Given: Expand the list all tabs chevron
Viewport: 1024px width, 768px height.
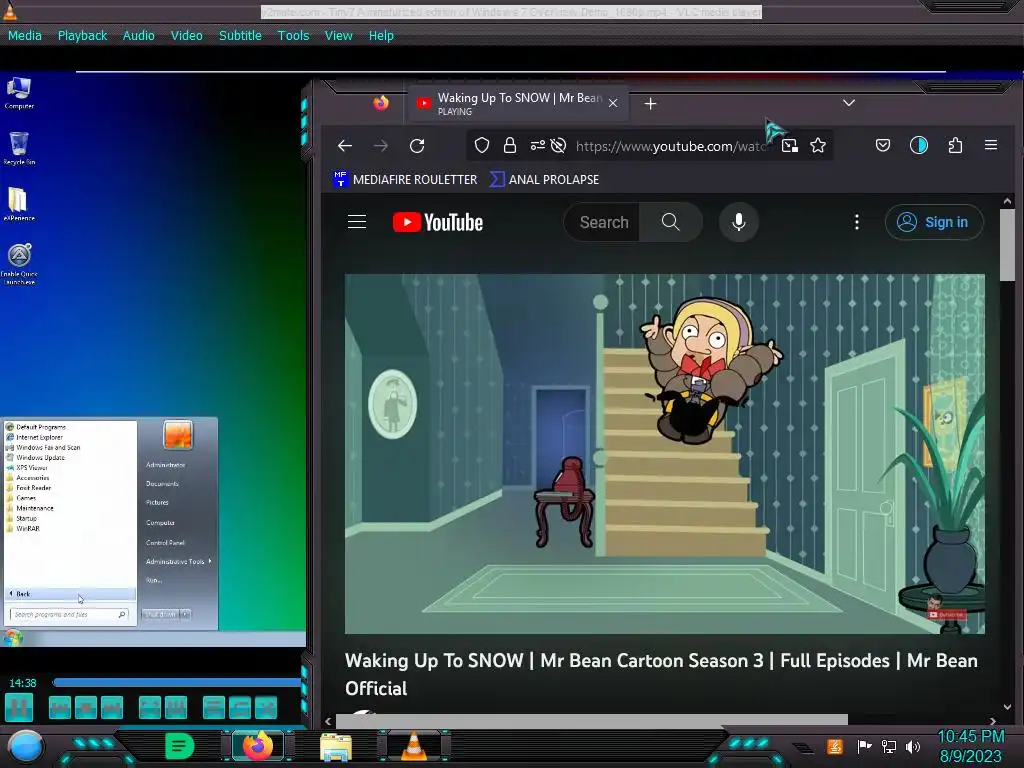Looking at the screenshot, I should 848,103.
